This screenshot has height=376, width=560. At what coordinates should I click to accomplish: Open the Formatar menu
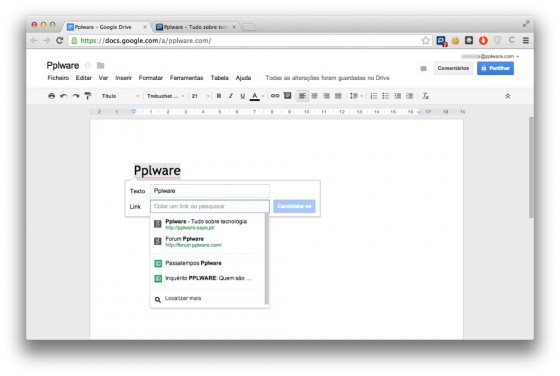(x=151, y=78)
